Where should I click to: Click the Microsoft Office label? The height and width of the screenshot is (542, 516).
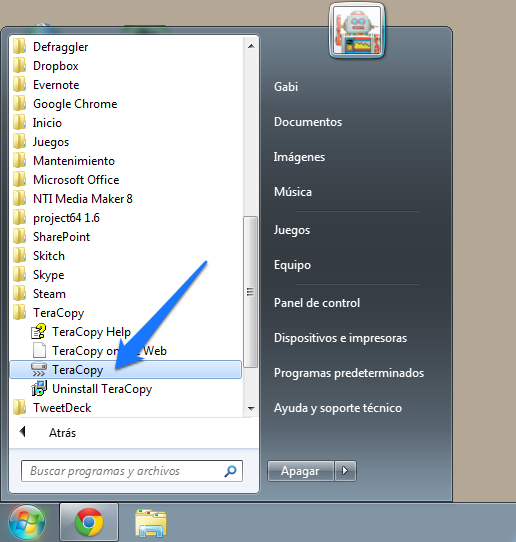76,179
